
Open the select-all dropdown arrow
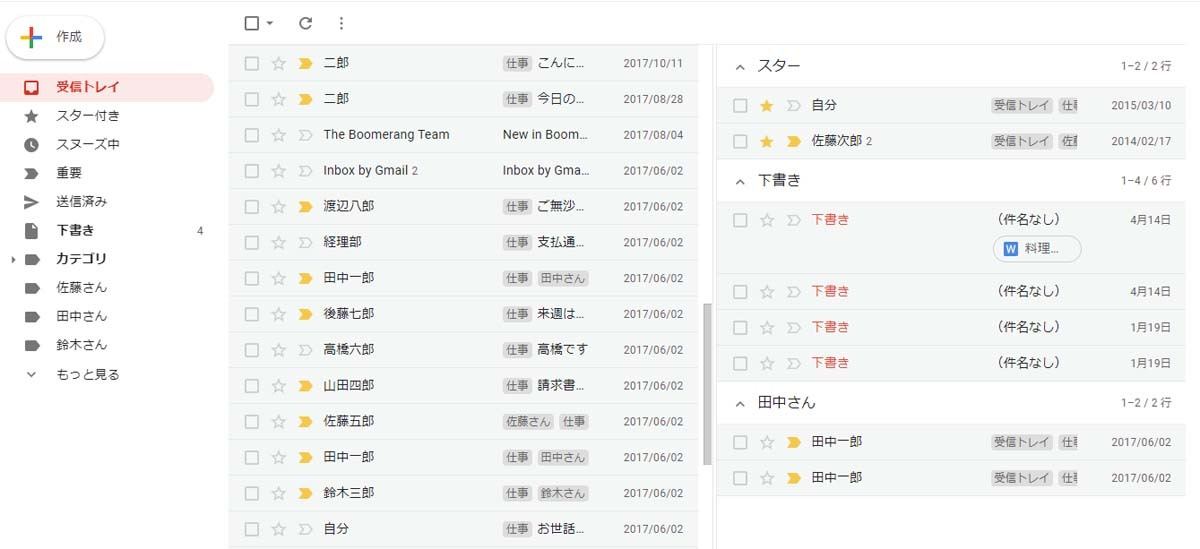click(270, 23)
